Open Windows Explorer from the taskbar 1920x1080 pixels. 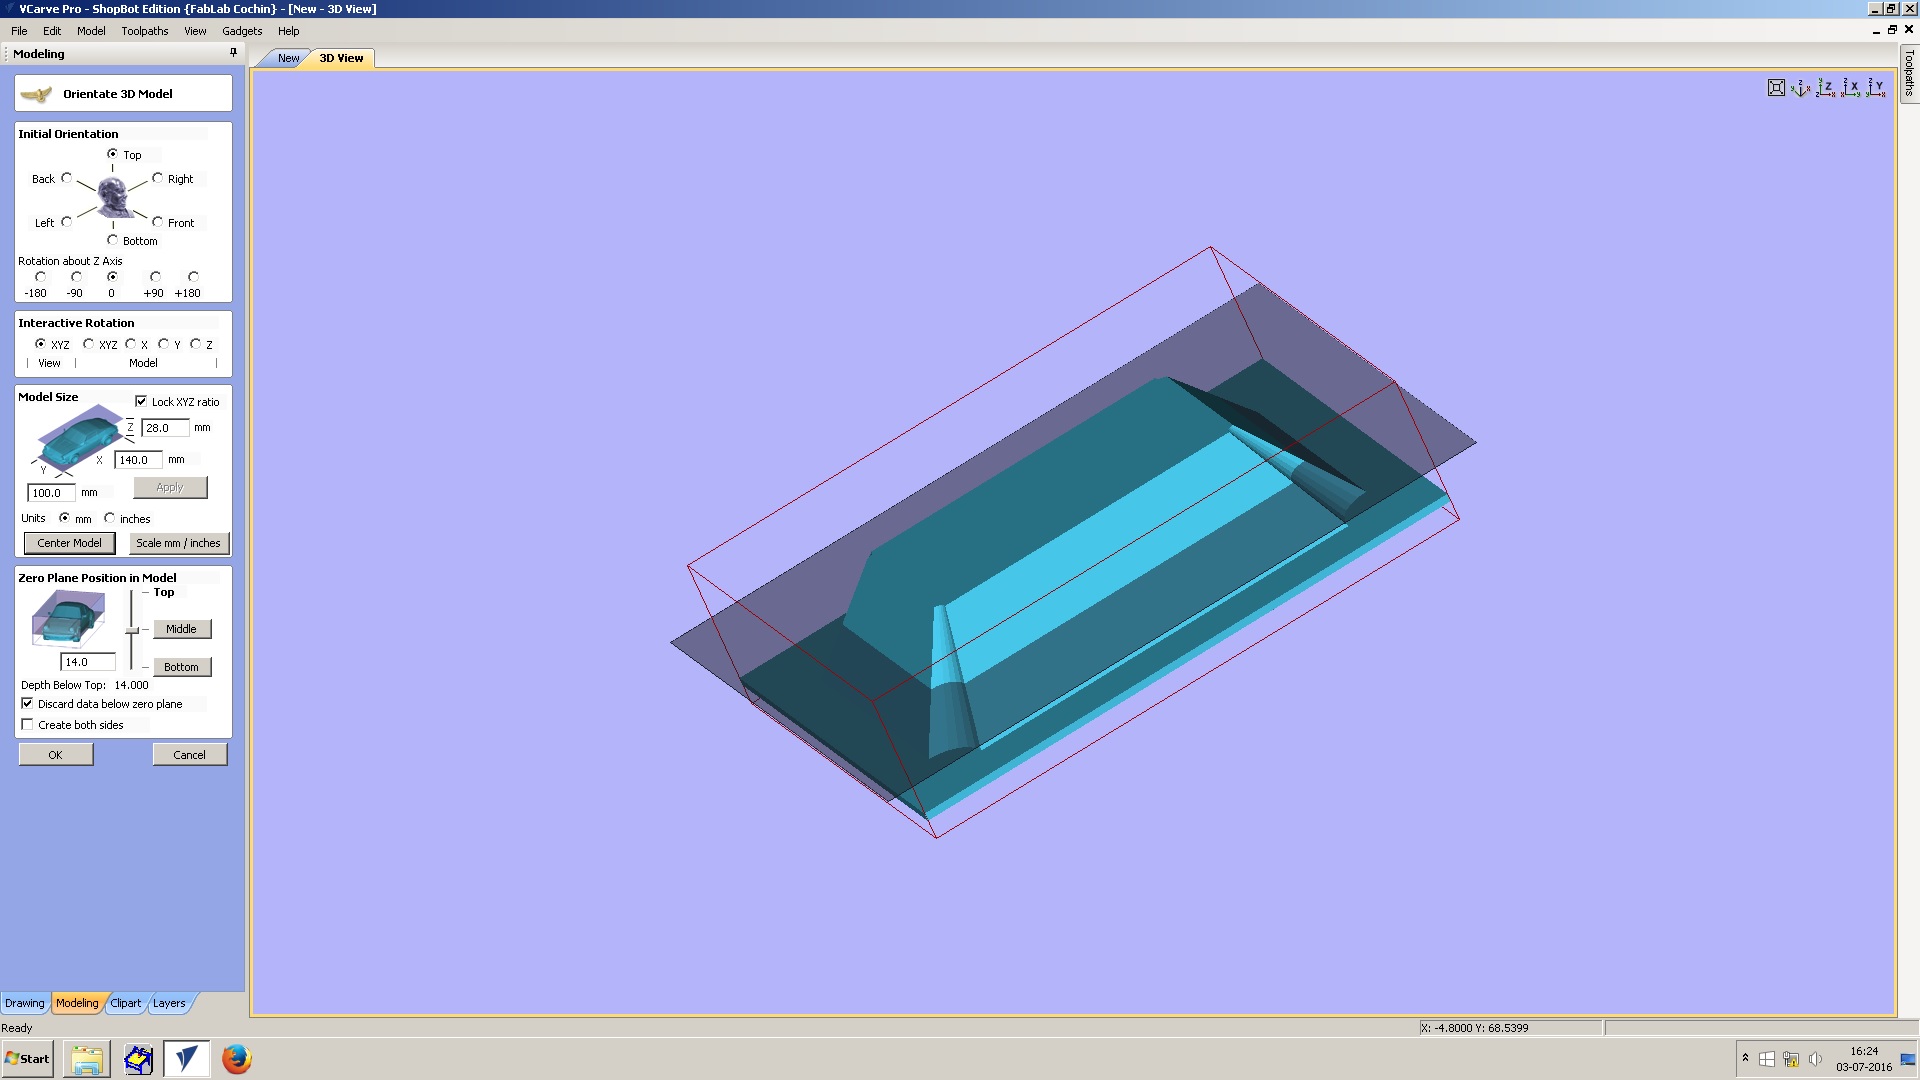tap(87, 1059)
